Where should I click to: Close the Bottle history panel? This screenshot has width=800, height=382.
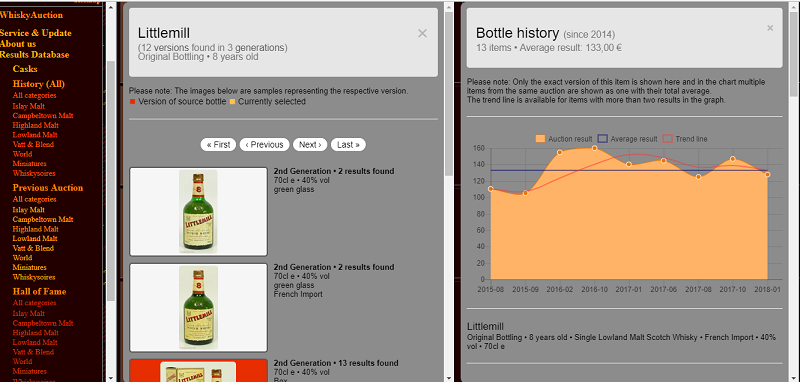pyautogui.click(x=770, y=28)
